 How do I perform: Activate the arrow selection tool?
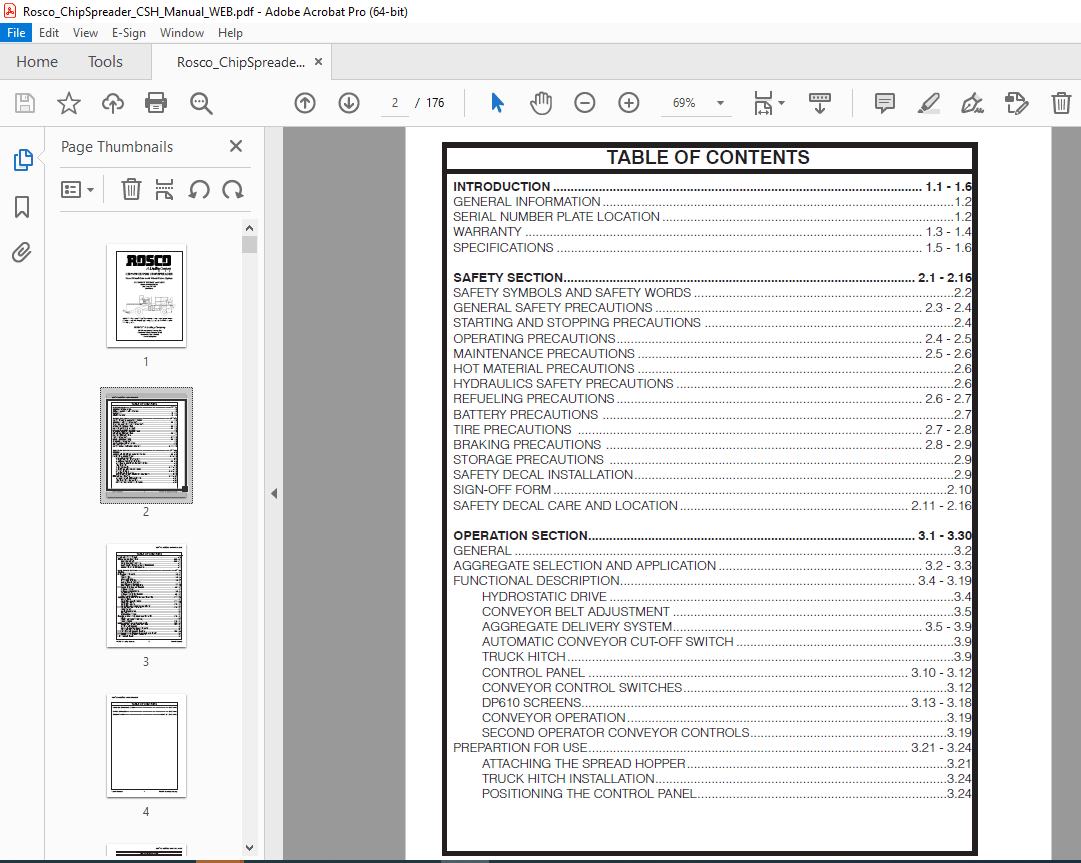(x=496, y=102)
